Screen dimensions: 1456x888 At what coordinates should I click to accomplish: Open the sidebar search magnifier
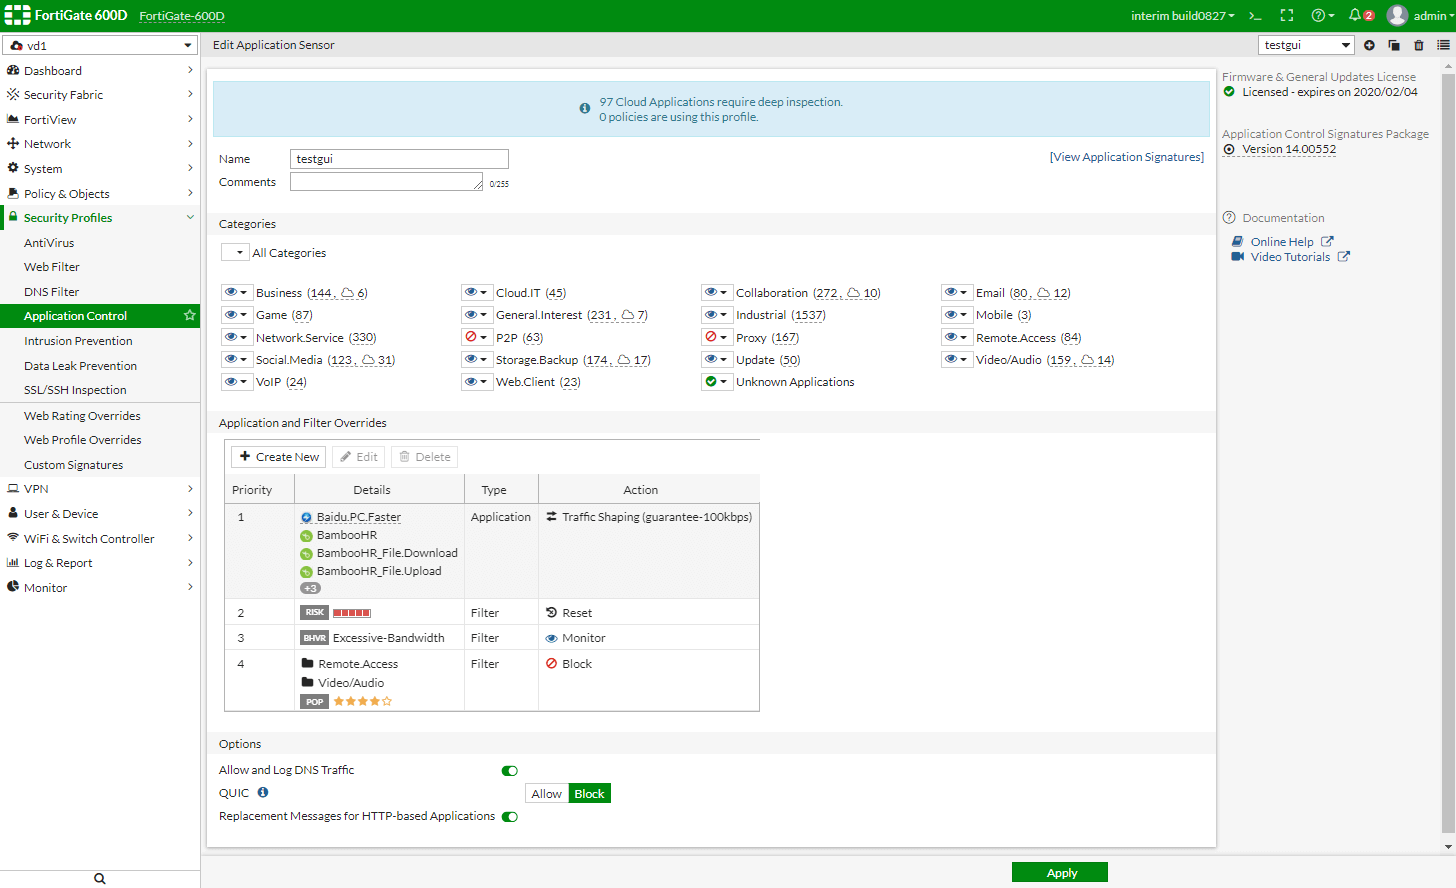(x=99, y=877)
